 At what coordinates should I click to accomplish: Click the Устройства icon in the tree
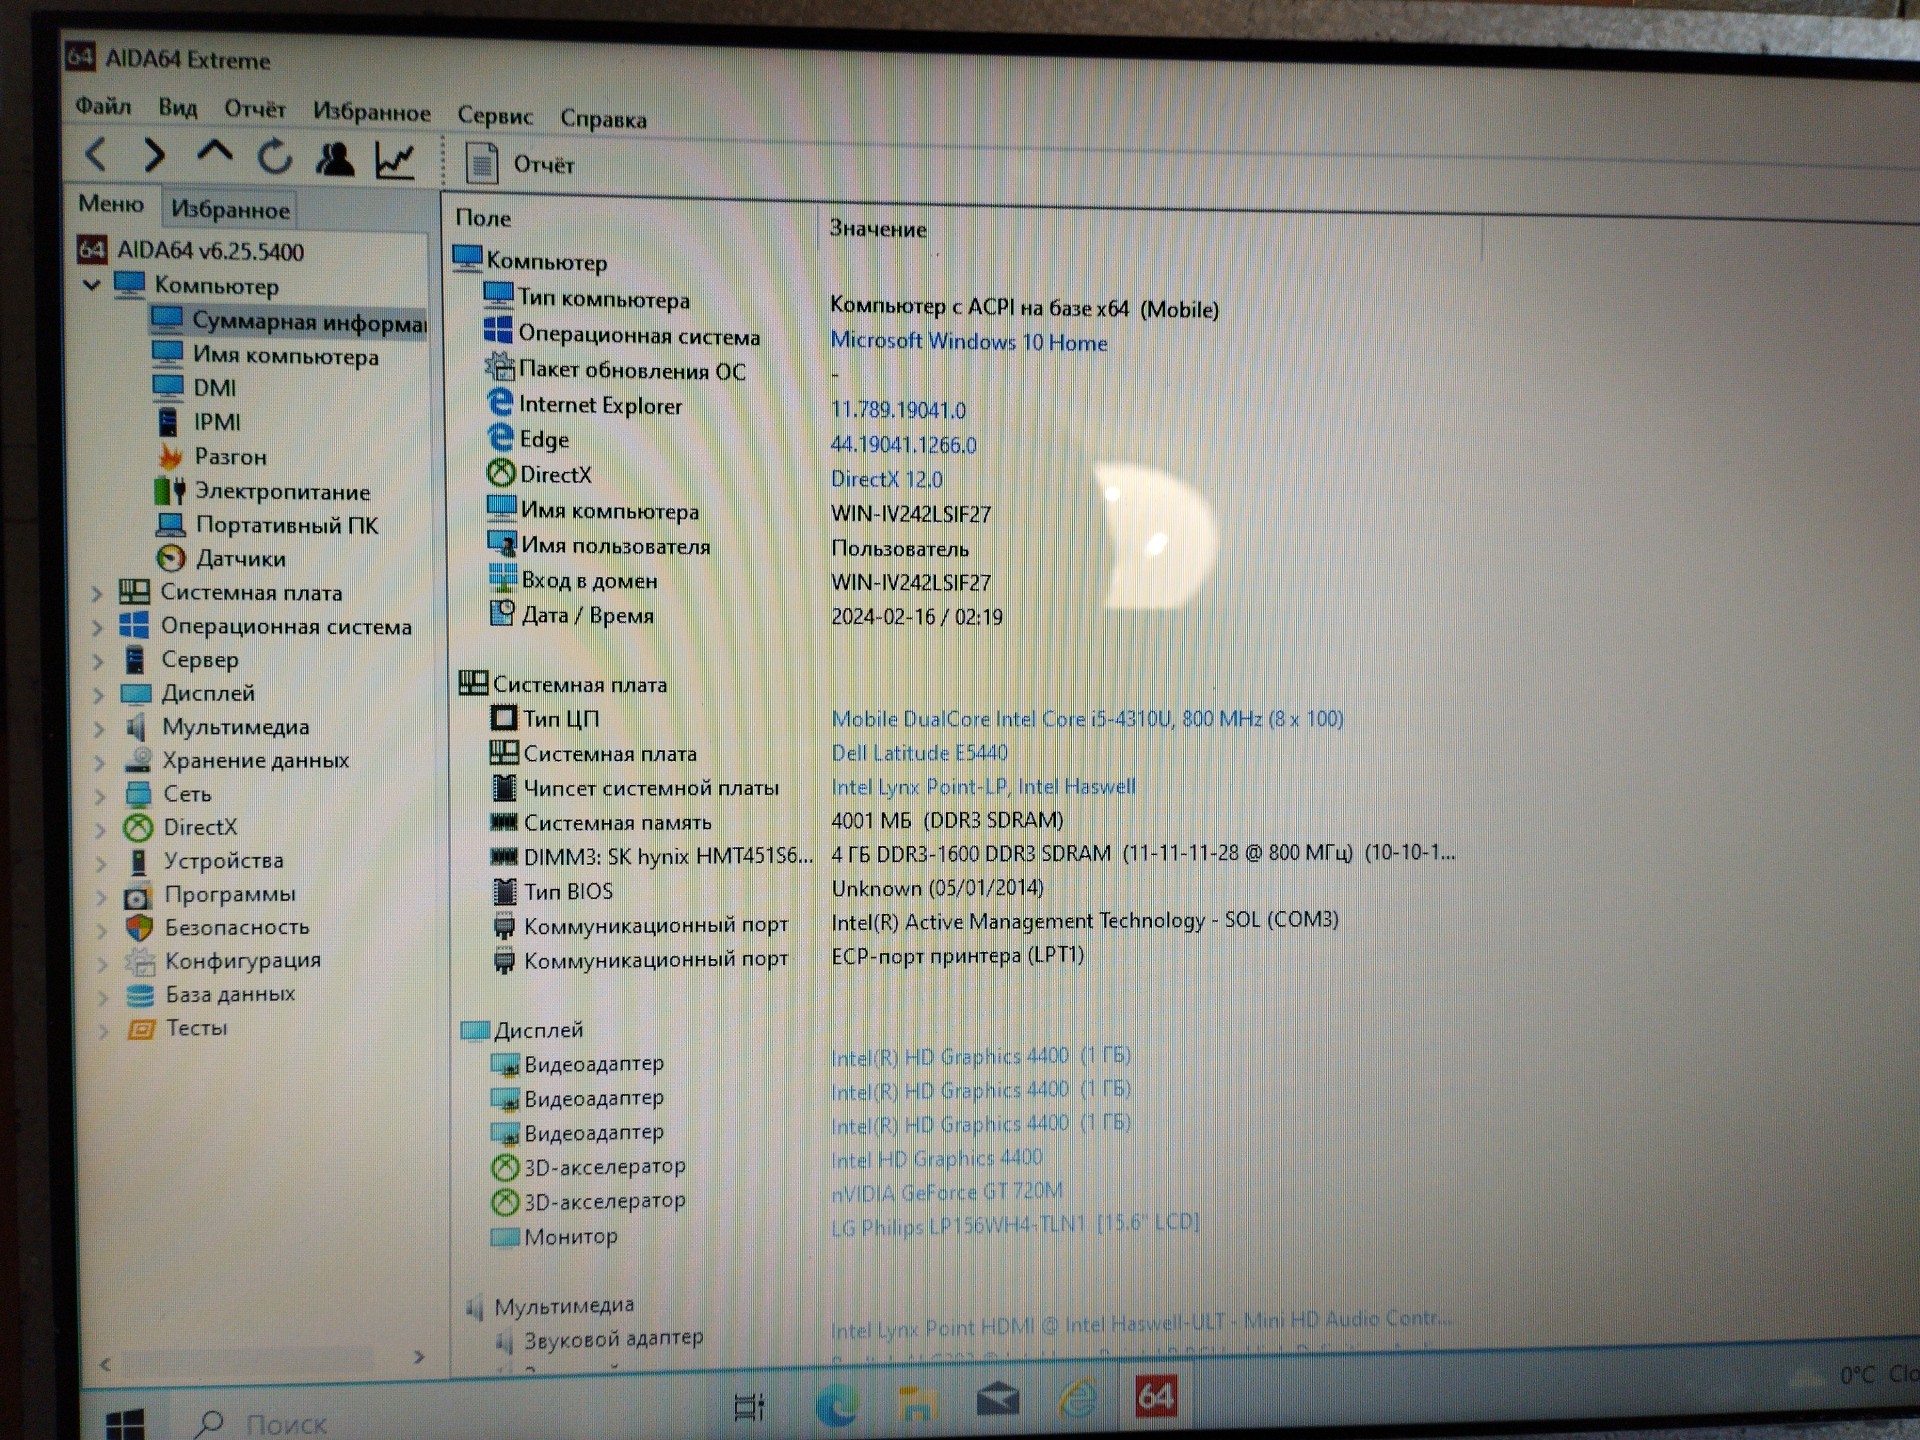[138, 861]
